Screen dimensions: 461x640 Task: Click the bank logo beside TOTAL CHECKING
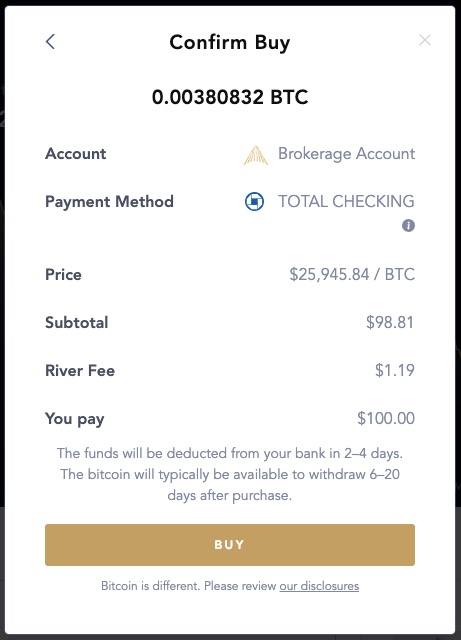[254, 201]
